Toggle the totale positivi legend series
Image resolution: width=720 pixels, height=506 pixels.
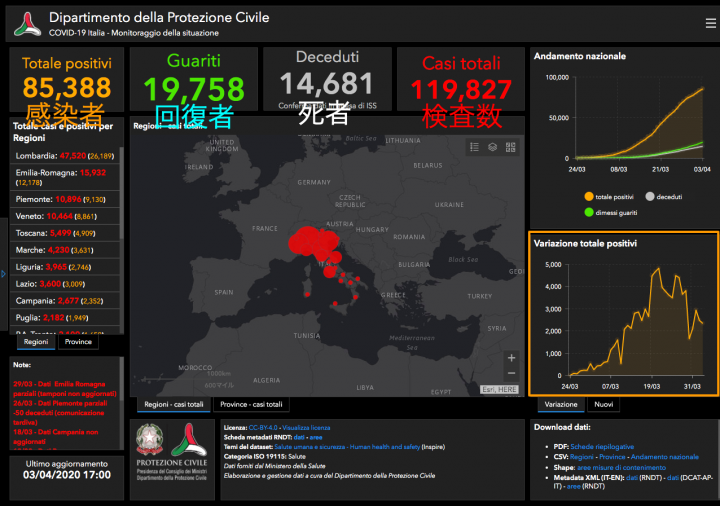[x=588, y=196]
